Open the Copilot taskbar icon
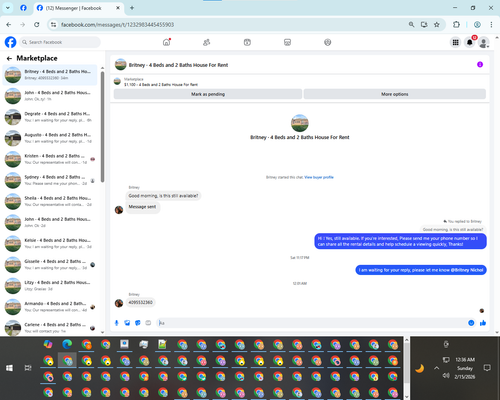Image resolution: width=500 pixels, height=400 pixels. (48, 344)
